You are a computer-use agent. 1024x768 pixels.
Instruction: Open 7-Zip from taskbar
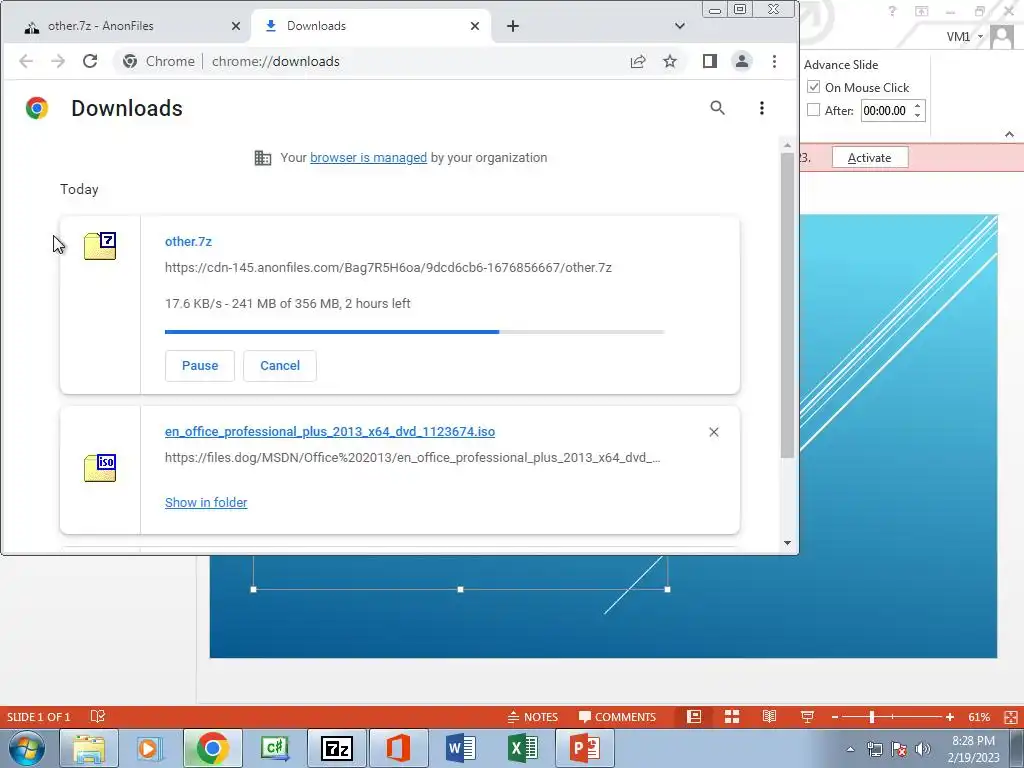pos(336,748)
